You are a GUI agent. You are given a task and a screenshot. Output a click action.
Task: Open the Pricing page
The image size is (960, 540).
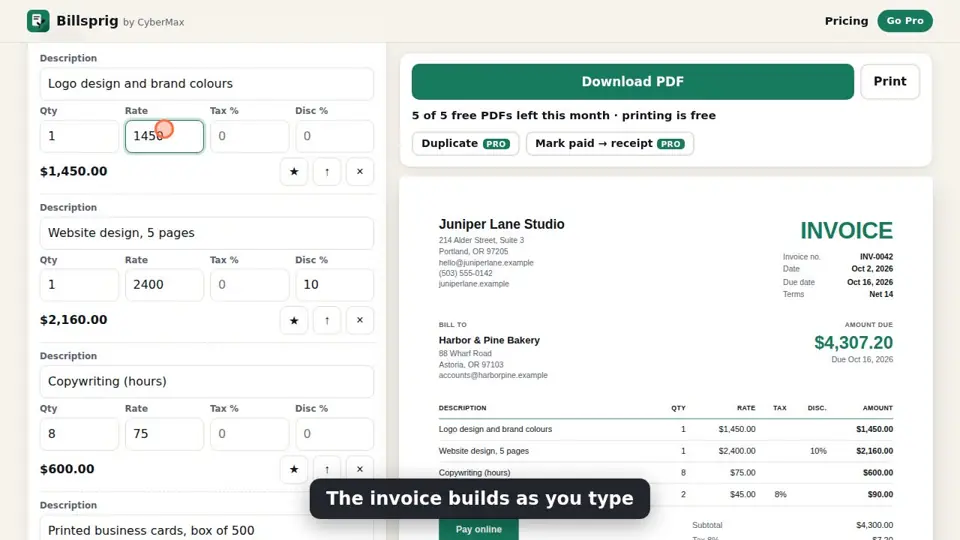coord(846,21)
